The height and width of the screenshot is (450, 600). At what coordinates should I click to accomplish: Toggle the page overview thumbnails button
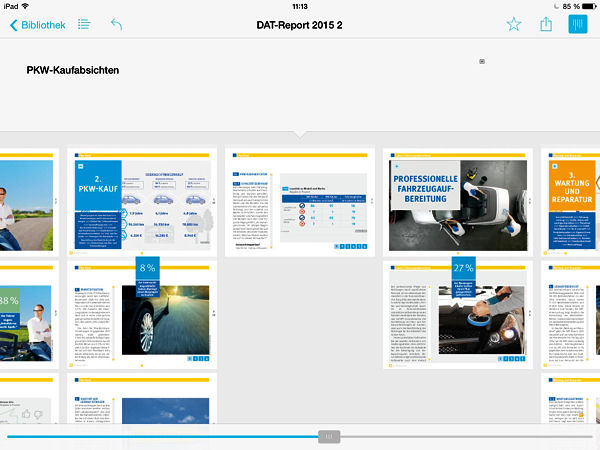tap(577, 24)
